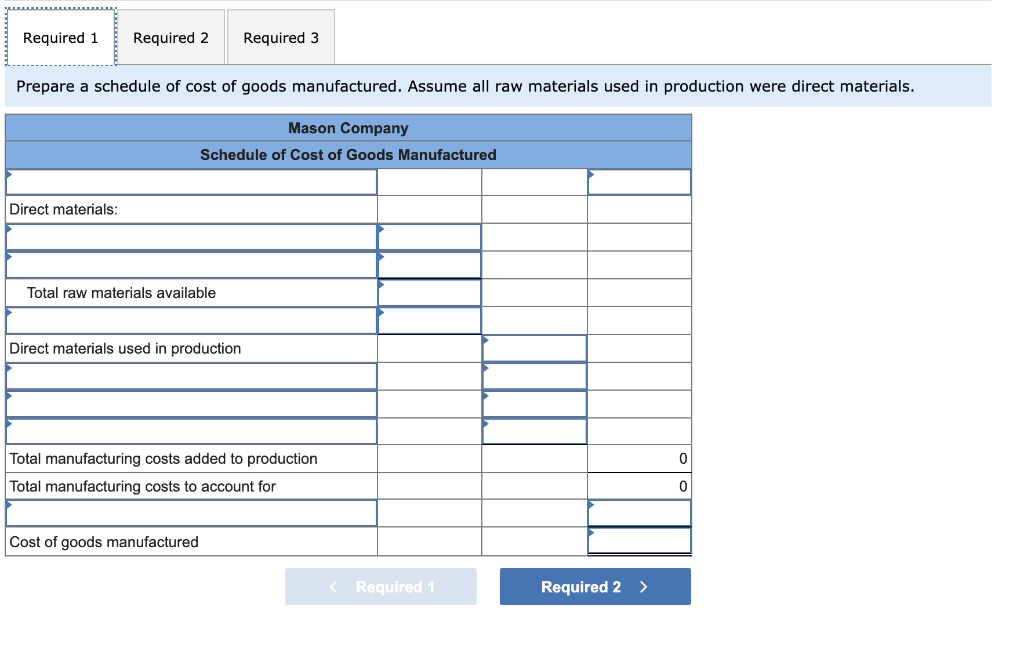Image resolution: width=1024 pixels, height=655 pixels.
Task: Select Cost of goods manufactured amount field
Action: [639, 541]
